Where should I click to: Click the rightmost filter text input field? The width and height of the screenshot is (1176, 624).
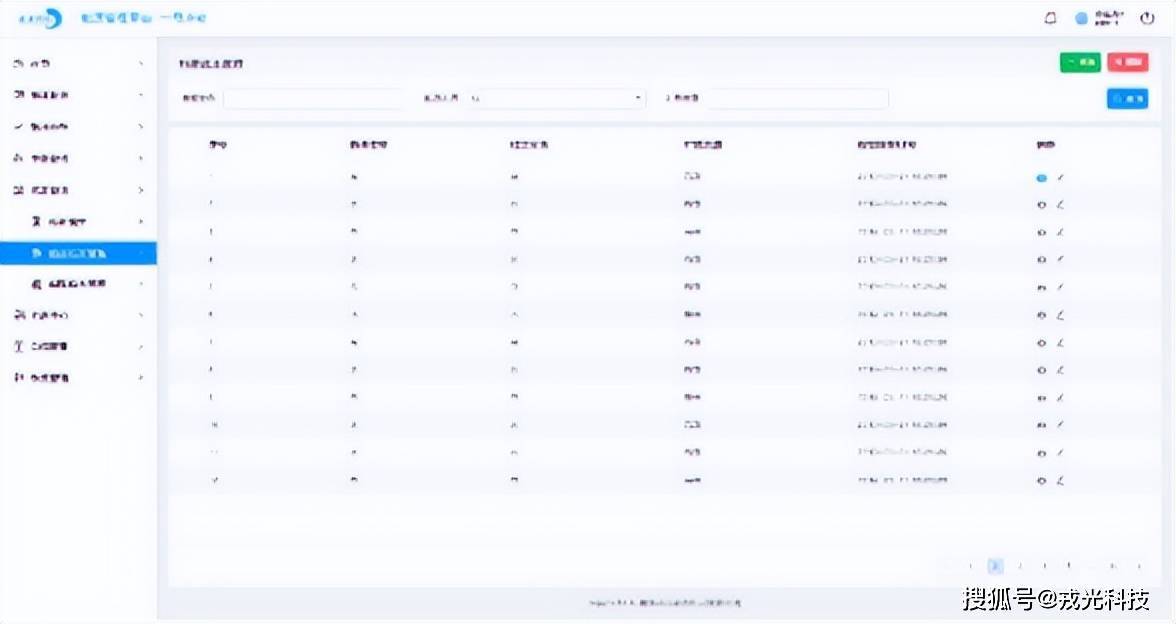(797, 98)
